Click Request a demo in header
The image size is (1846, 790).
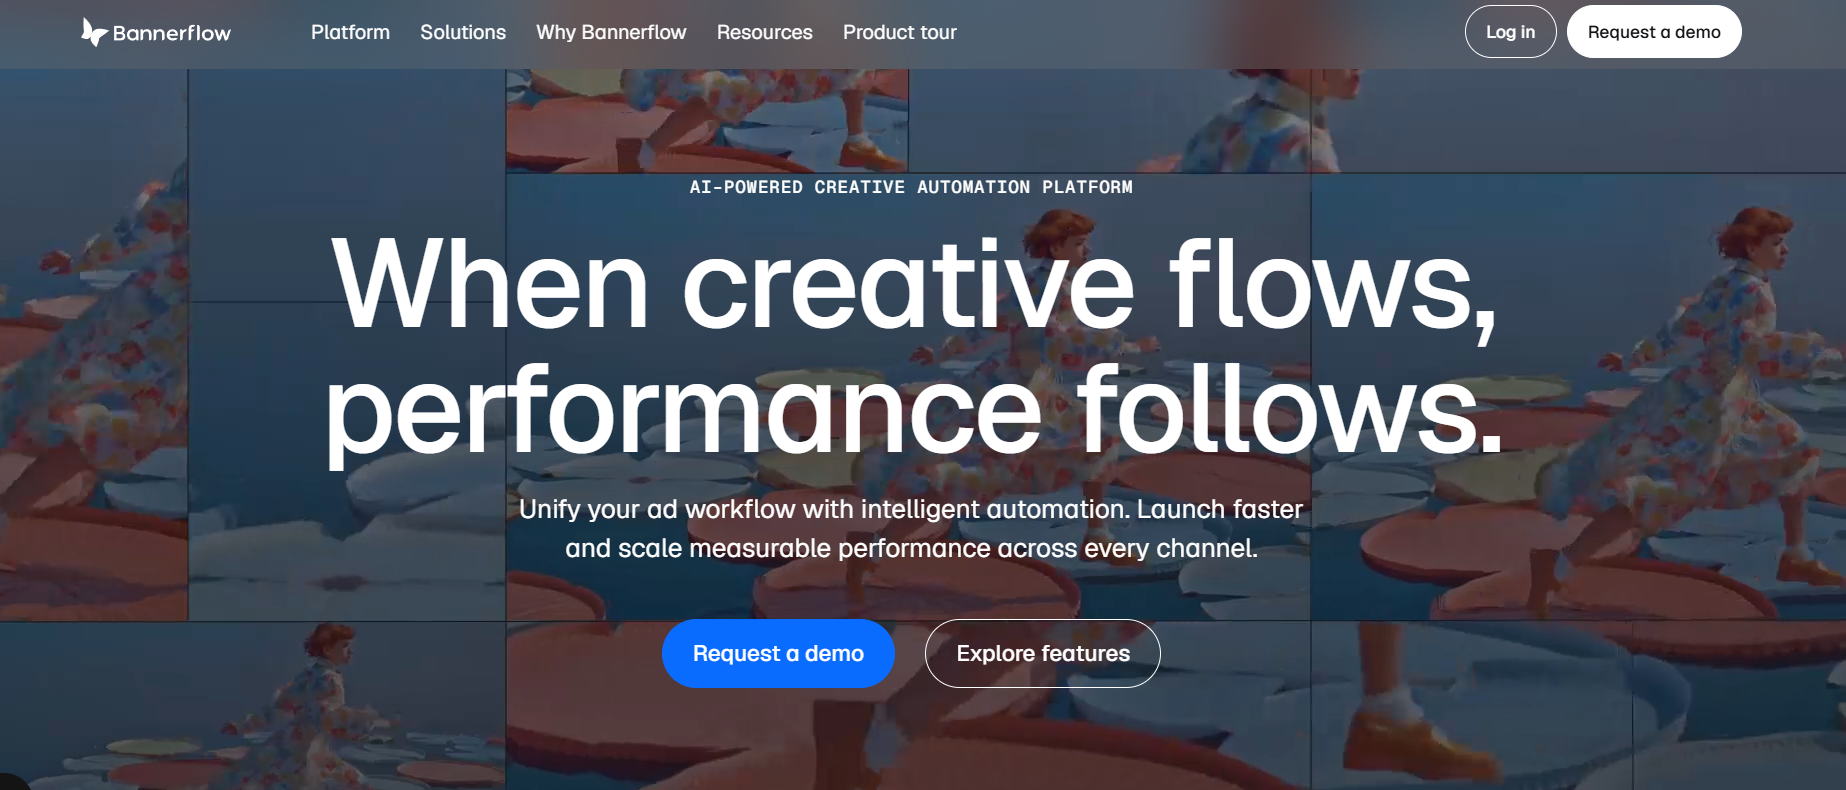[1654, 32]
